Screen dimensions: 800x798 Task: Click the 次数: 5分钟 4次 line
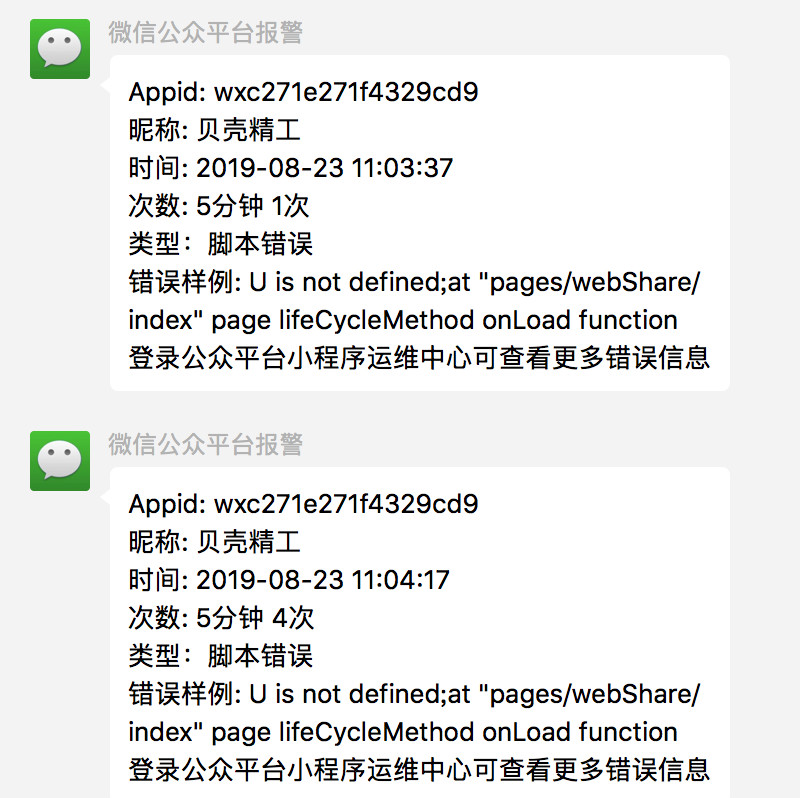221,617
